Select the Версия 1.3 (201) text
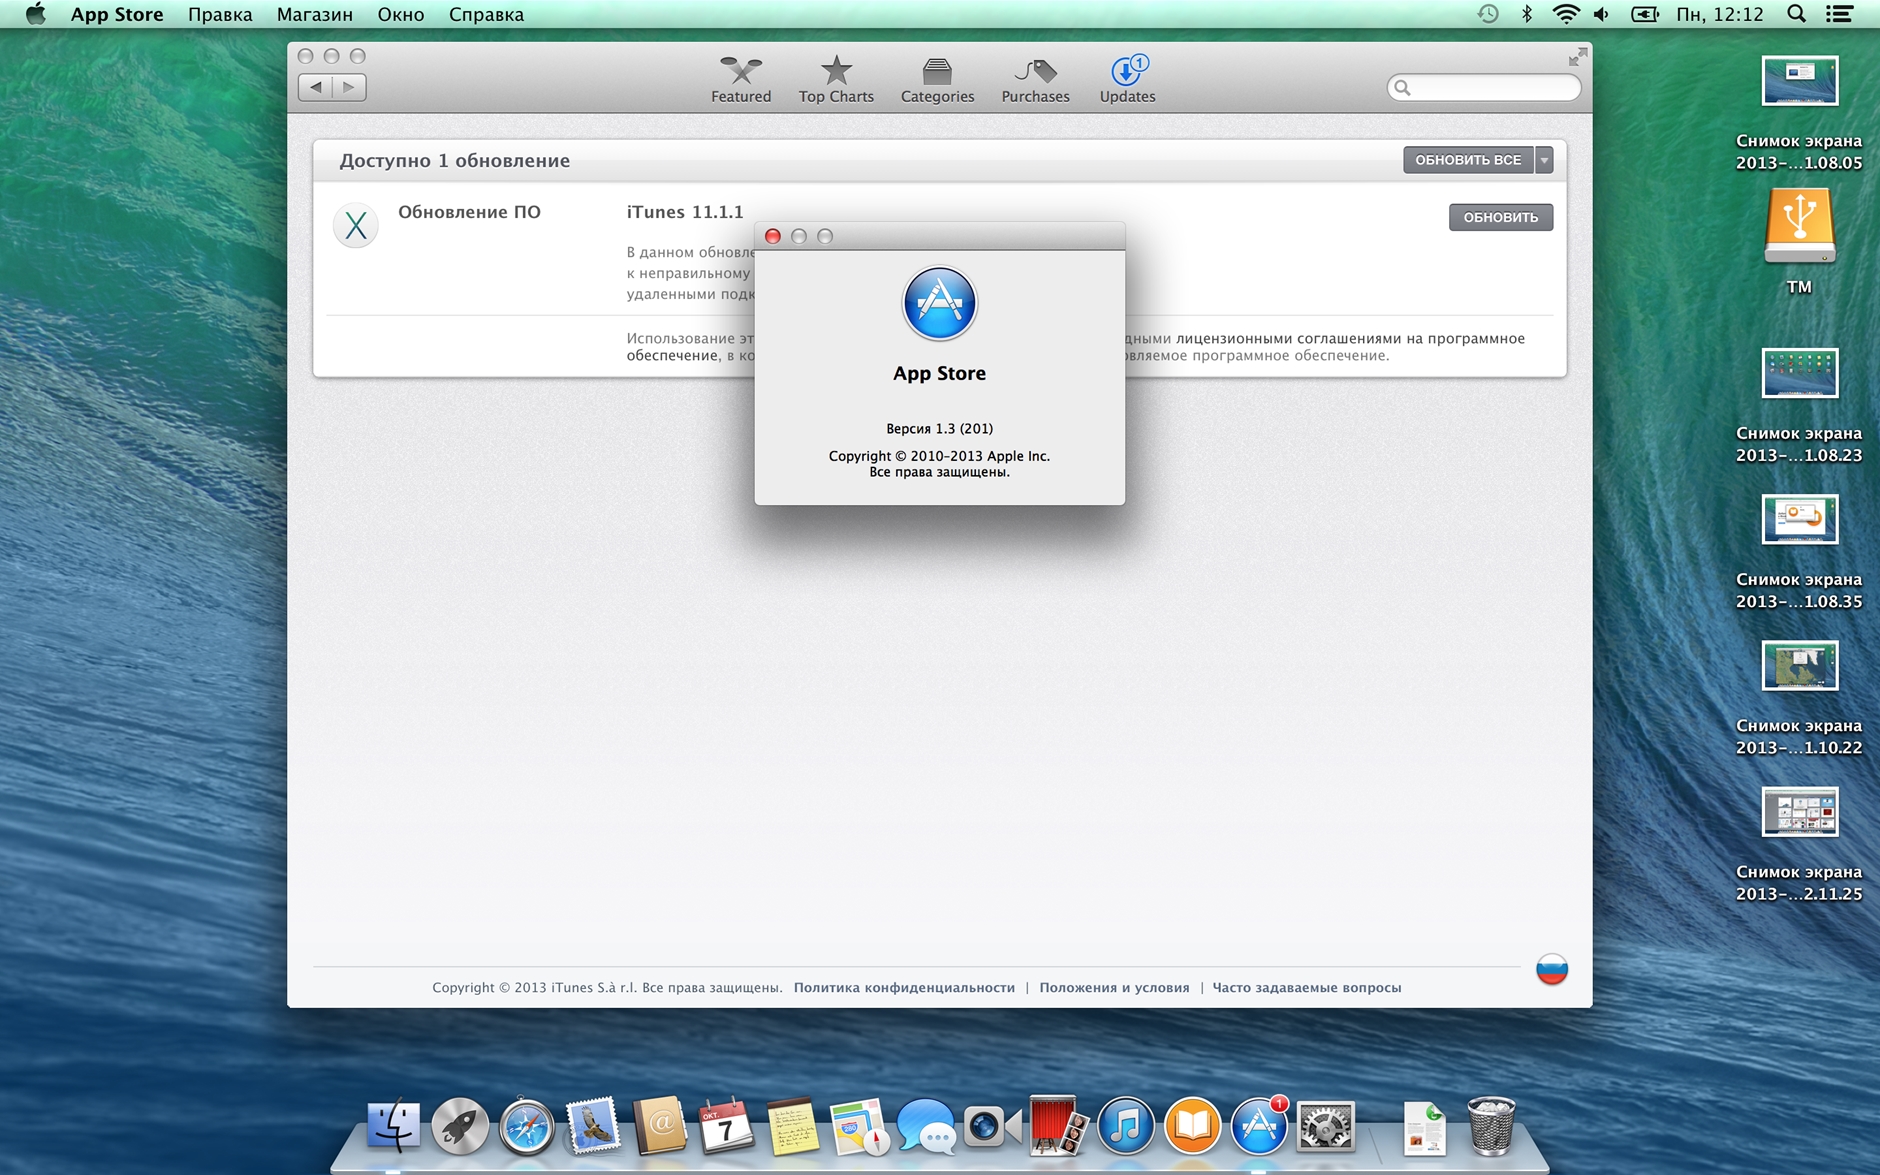This screenshot has height=1175, width=1880. pos(939,428)
